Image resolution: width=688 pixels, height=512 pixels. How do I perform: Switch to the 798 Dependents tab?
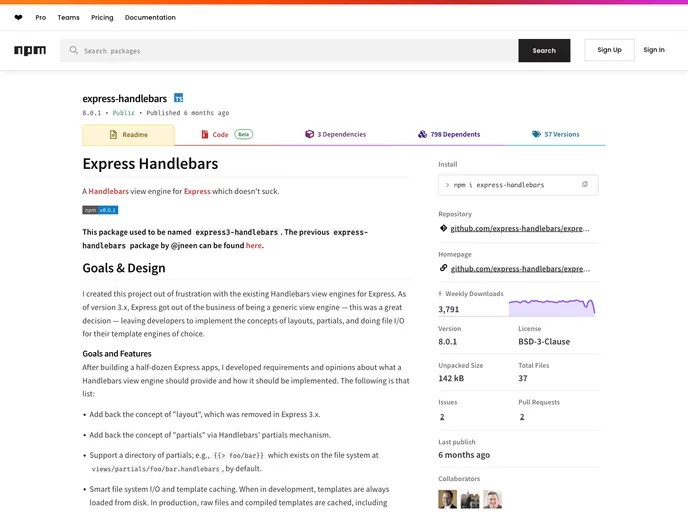tap(449, 134)
